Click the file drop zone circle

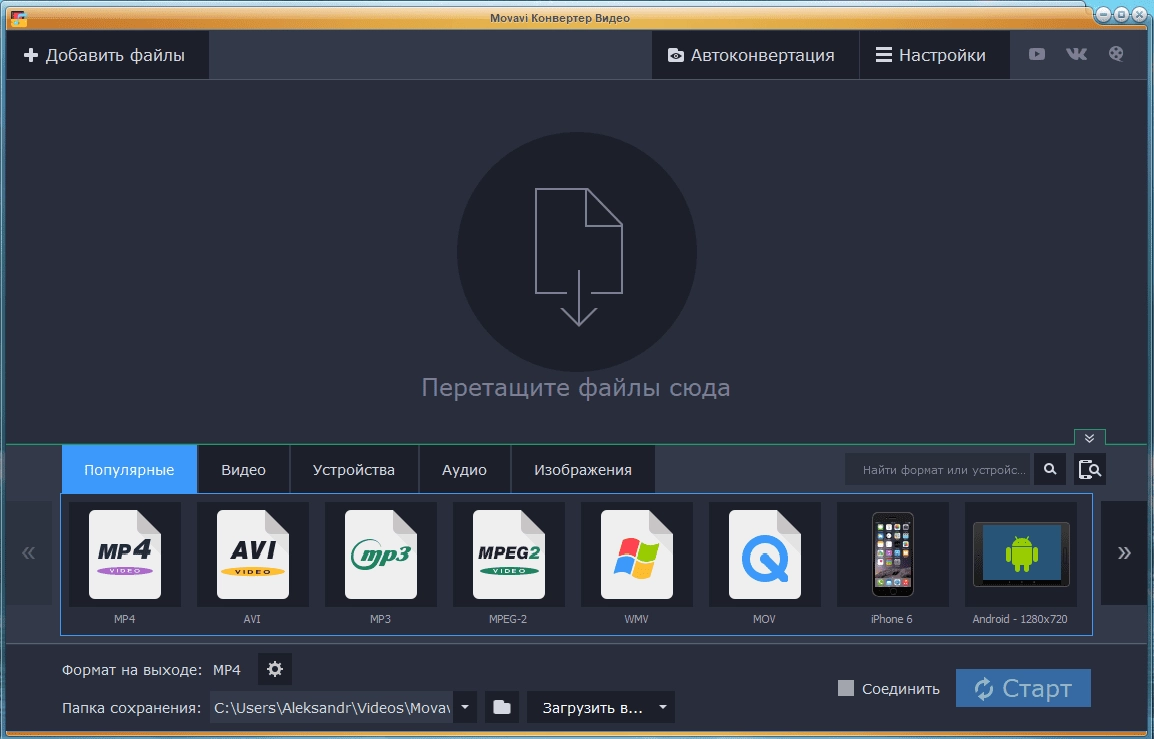click(577, 252)
